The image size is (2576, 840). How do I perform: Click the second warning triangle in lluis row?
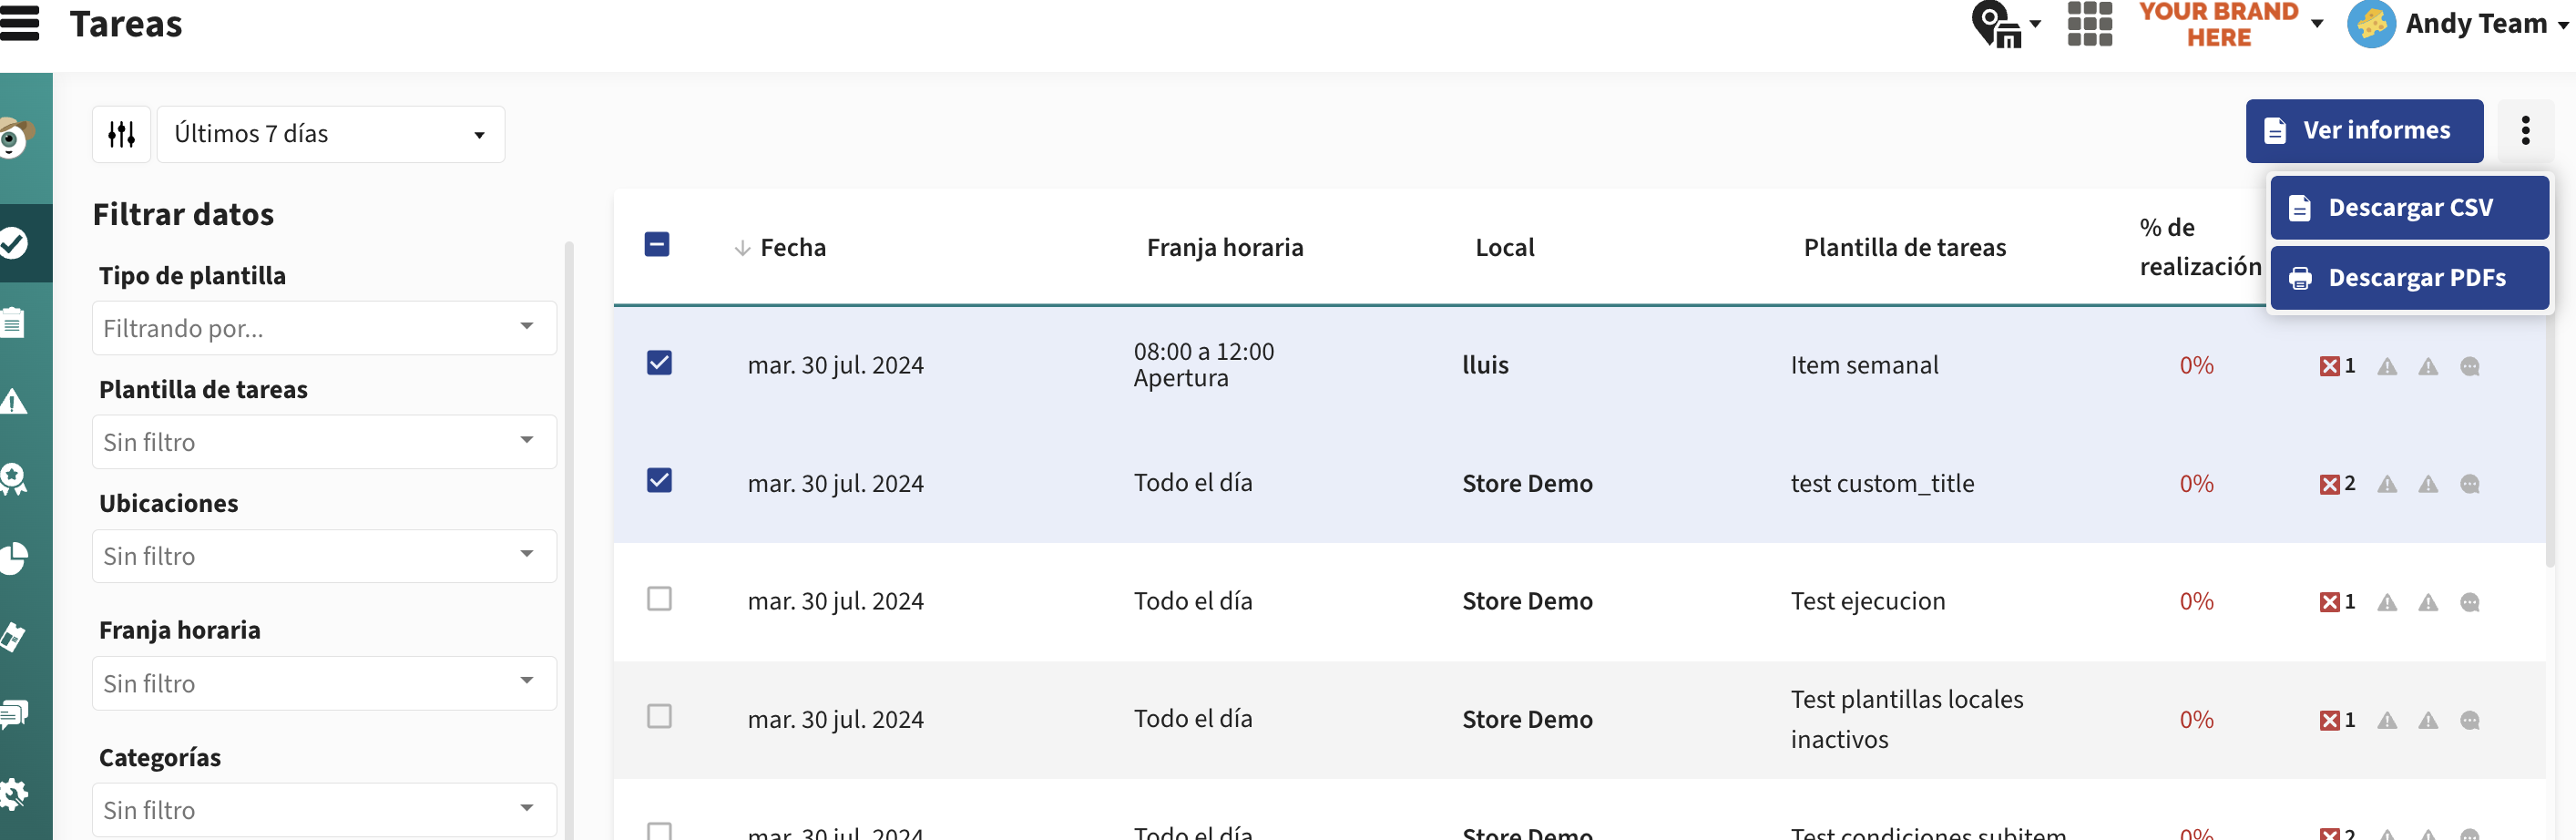coord(2428,366)
